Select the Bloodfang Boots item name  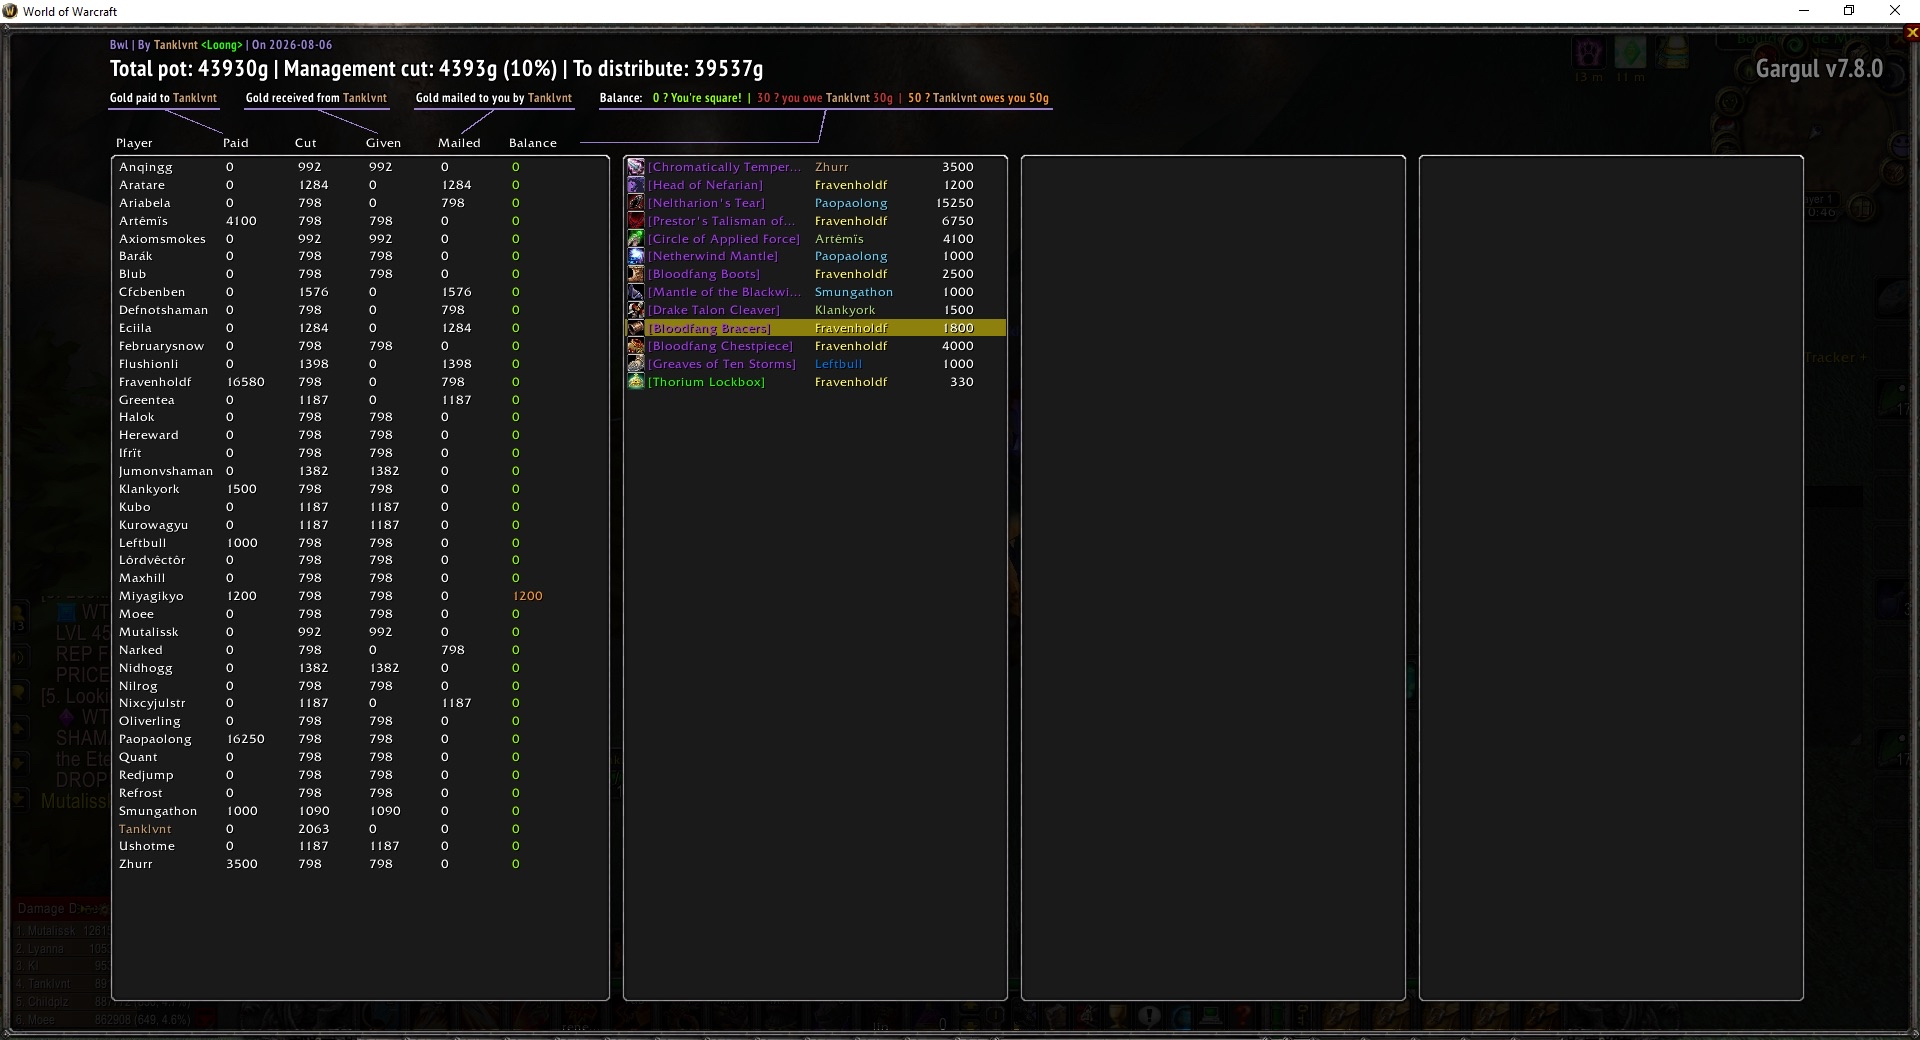pos(704,274)
